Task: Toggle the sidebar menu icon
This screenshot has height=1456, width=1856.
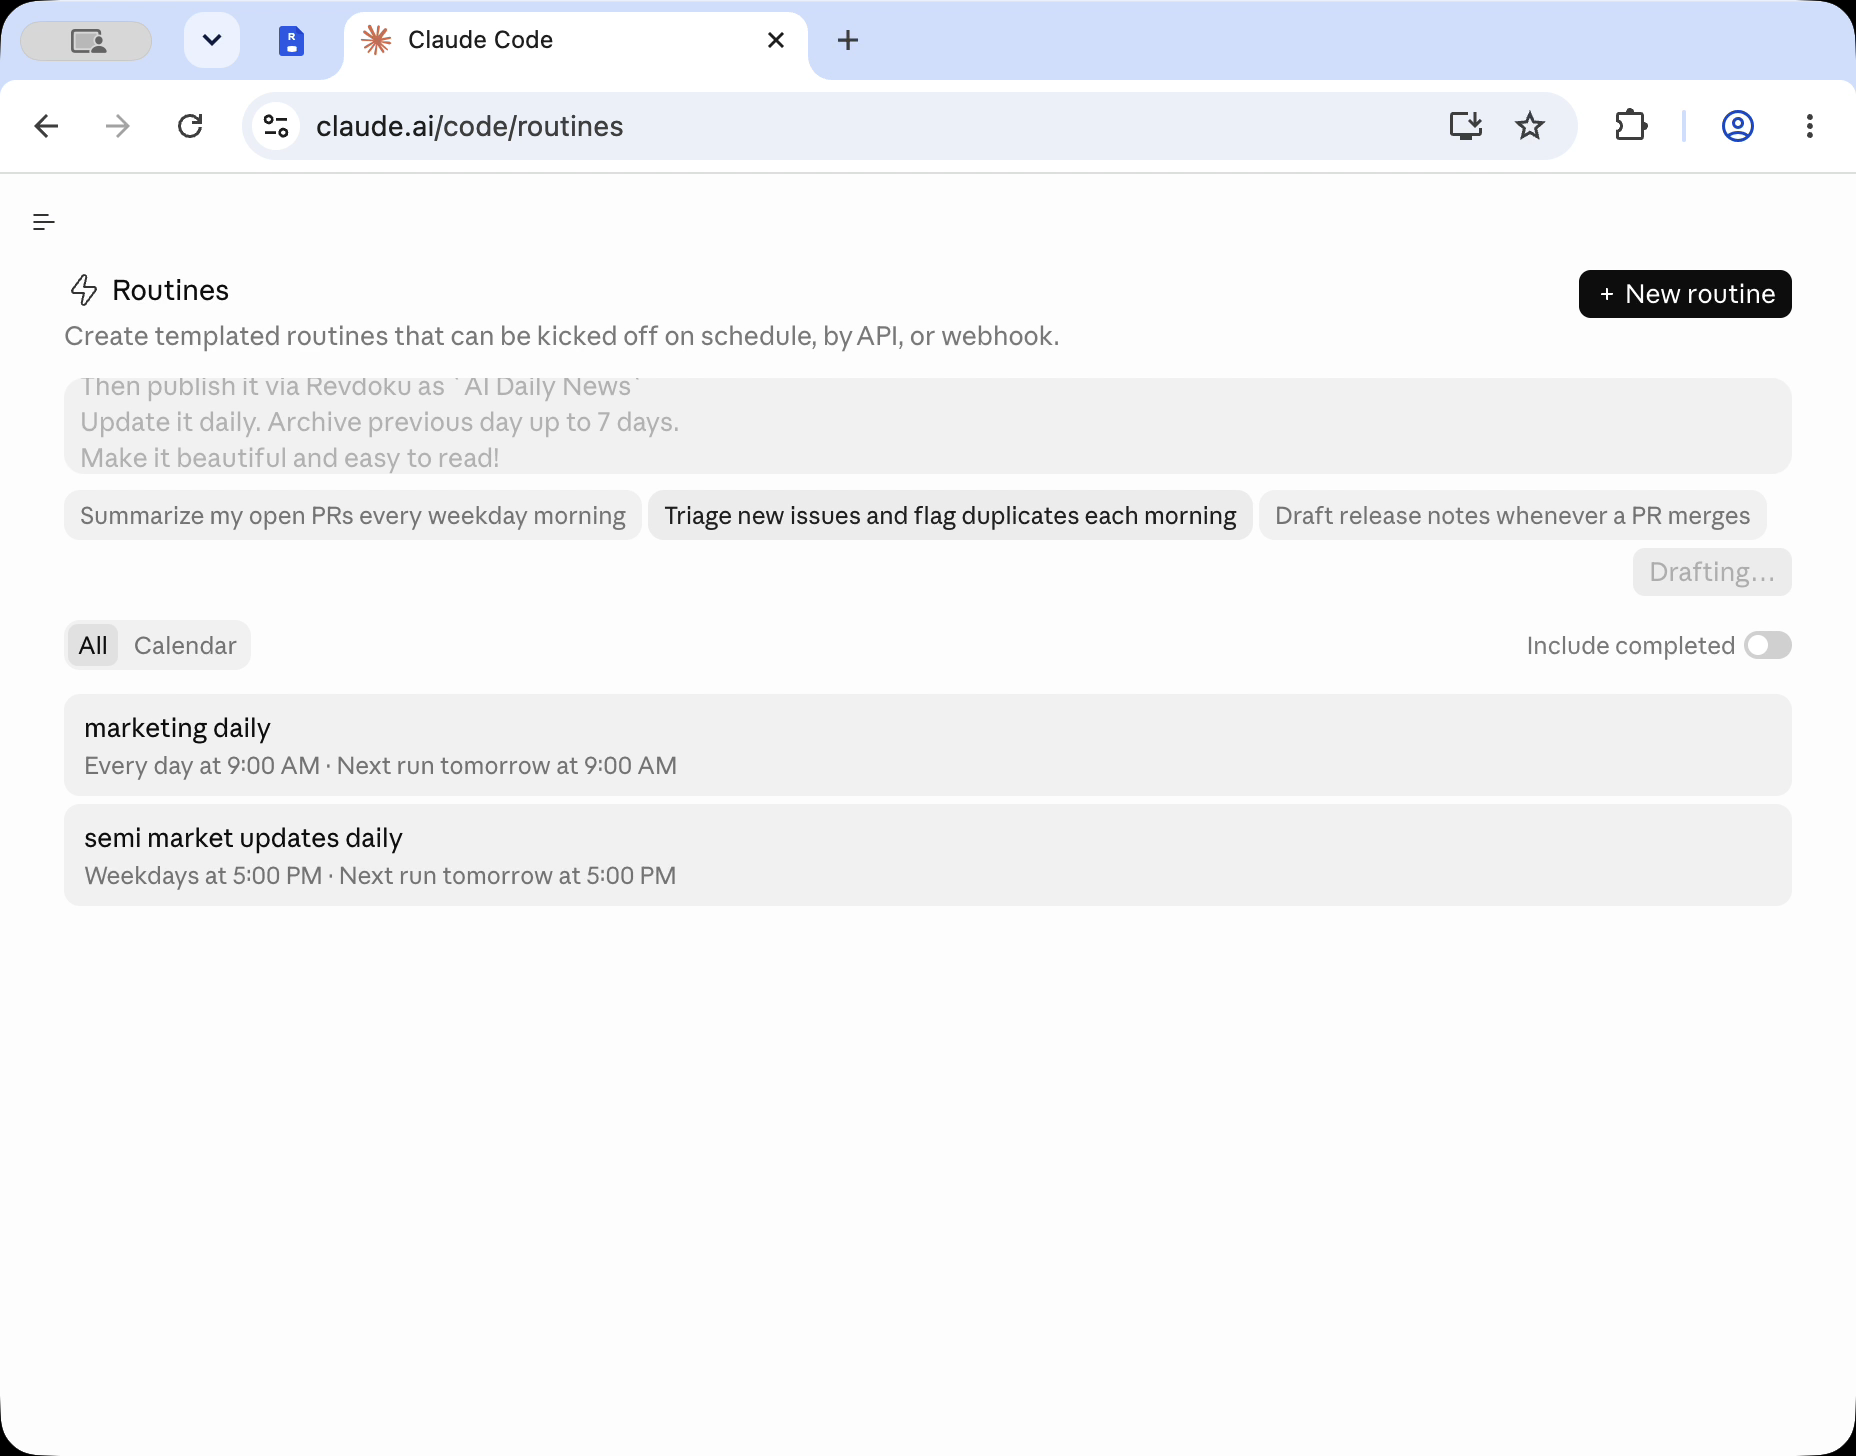Action: (44, 222)
